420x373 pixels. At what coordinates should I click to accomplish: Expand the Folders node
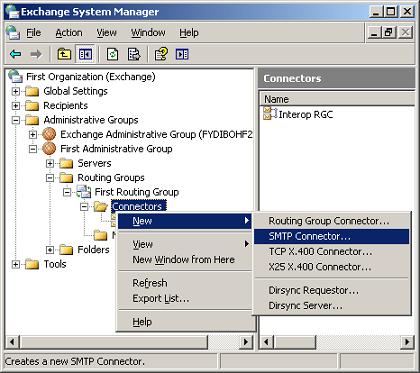50,250
